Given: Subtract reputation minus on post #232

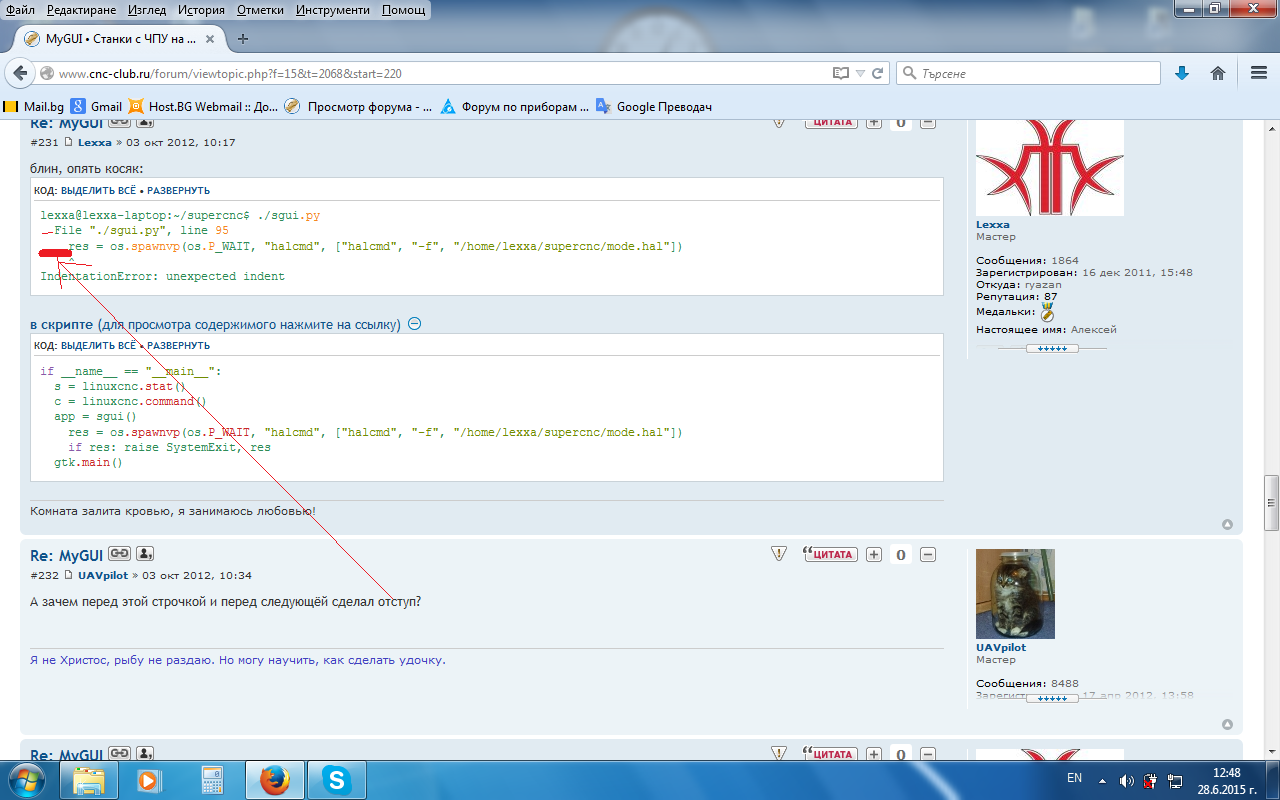Looking at the screenshot, I should coord(927,554).
